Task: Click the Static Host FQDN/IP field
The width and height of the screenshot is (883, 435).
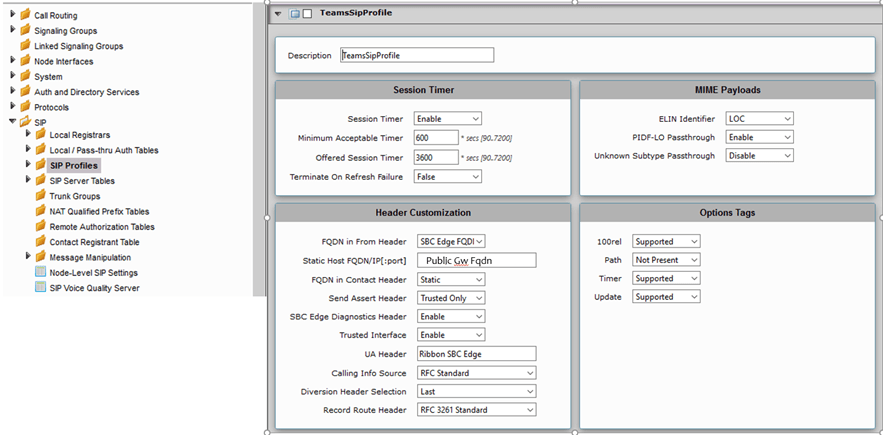Action: (x=476, y=260)
